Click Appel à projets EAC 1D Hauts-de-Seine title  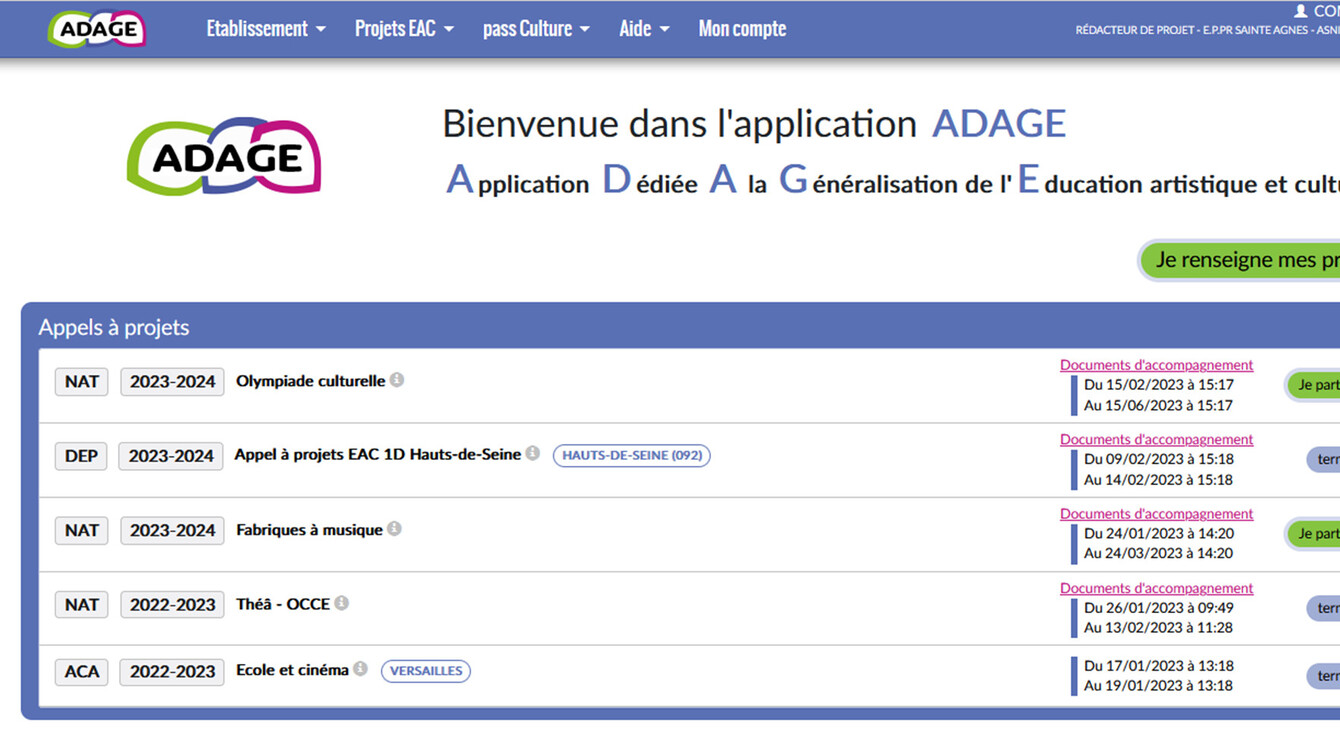tap(378, 455)
